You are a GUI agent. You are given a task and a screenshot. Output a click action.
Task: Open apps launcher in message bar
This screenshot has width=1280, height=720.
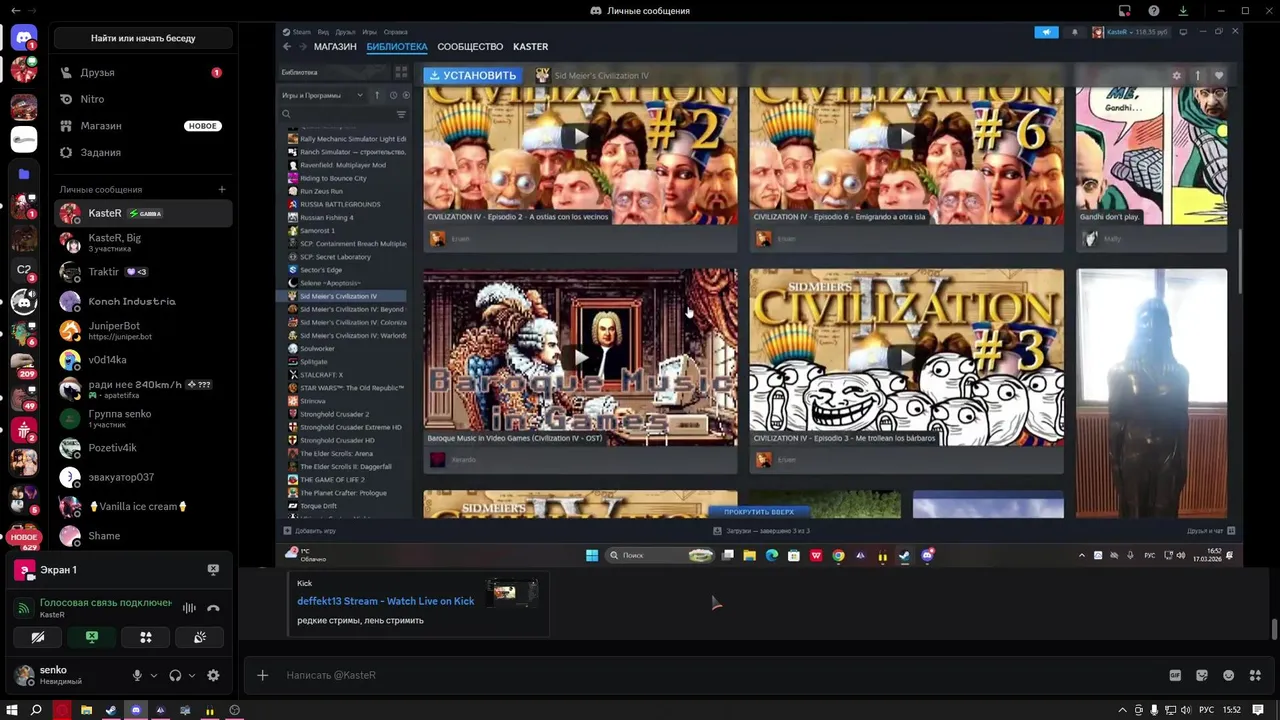pos(1255,675)
